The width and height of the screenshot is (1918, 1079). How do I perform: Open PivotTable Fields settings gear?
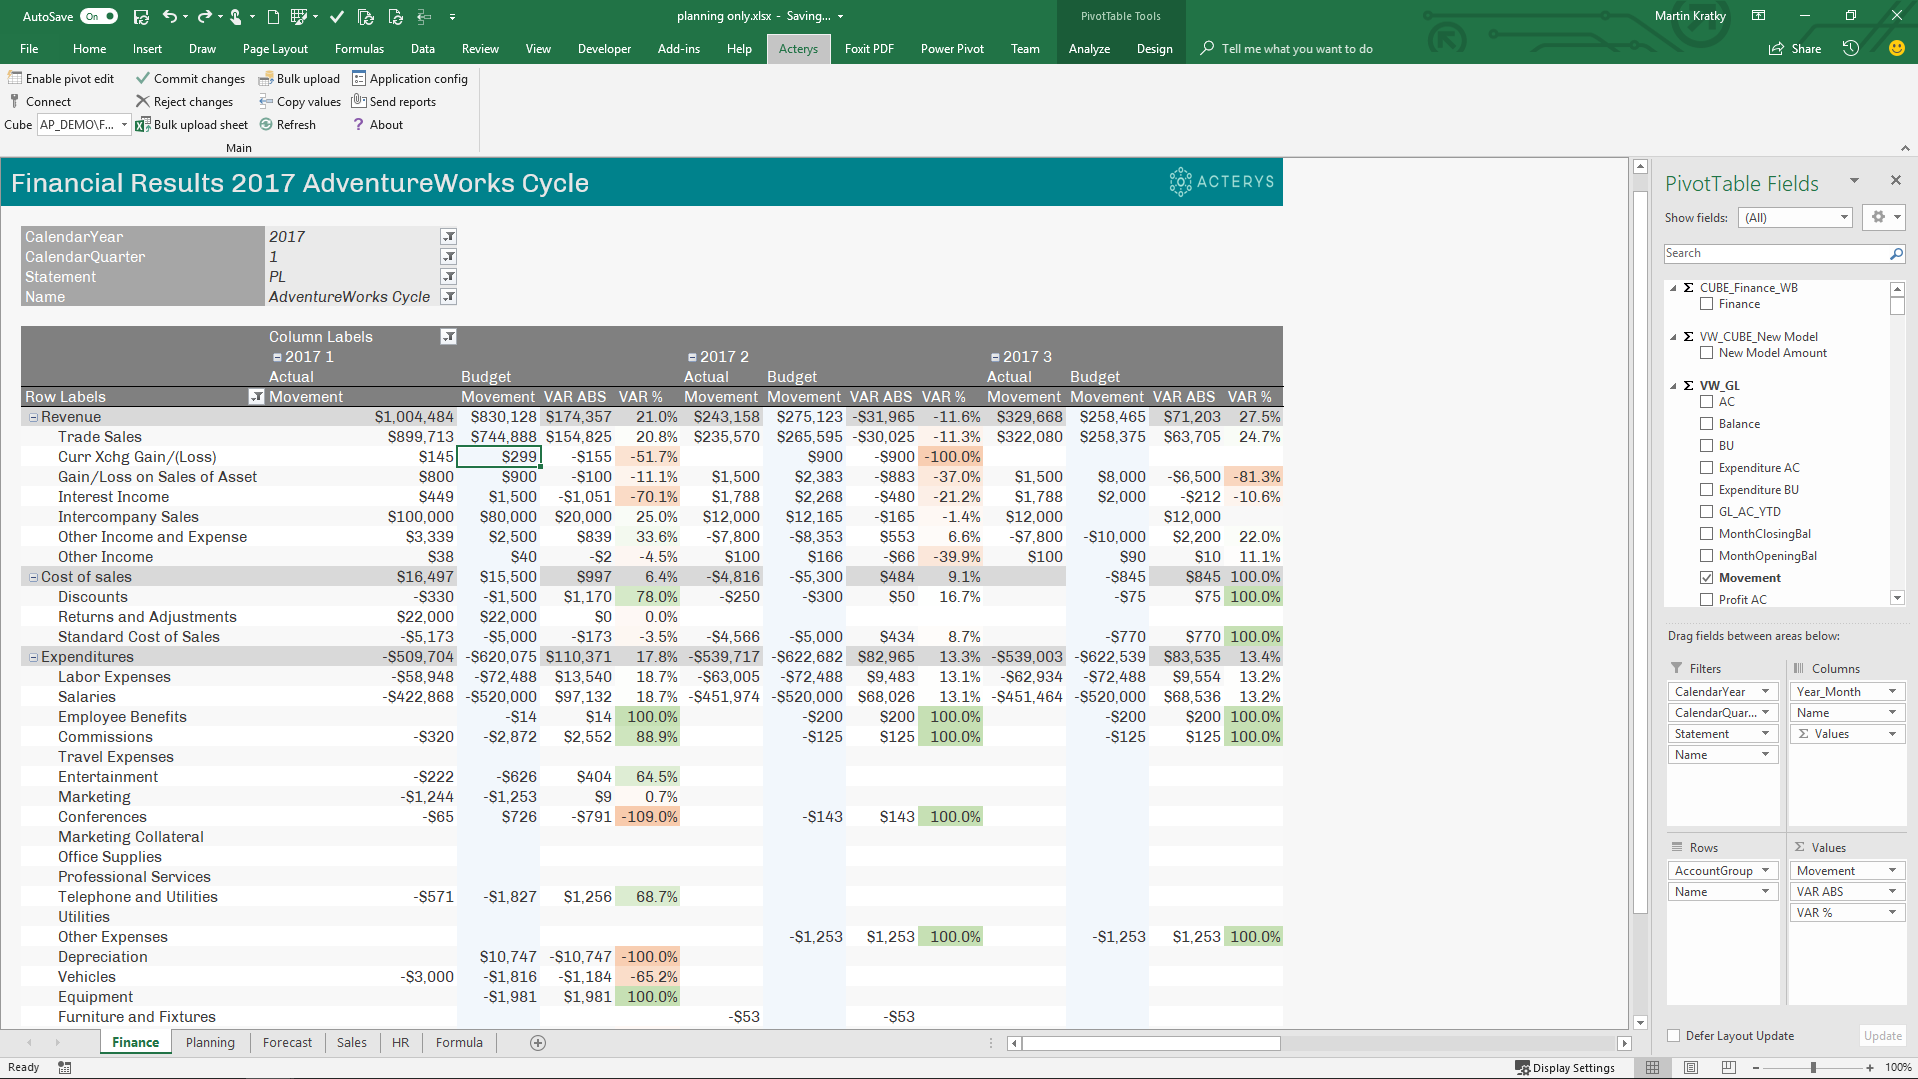tap(1878, 217)
